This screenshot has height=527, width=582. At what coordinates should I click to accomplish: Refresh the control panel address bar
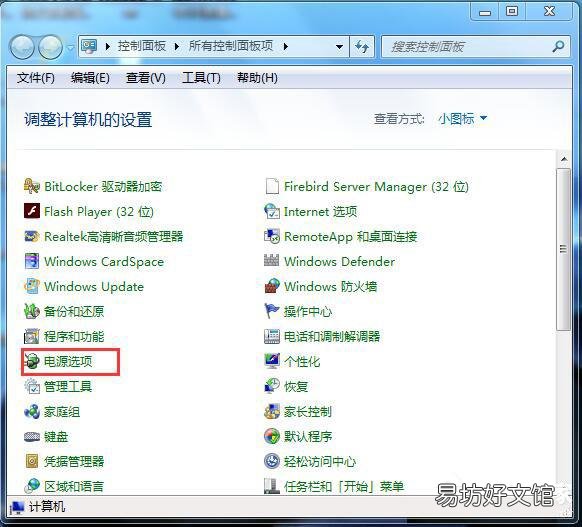click(x=362, y=47)
